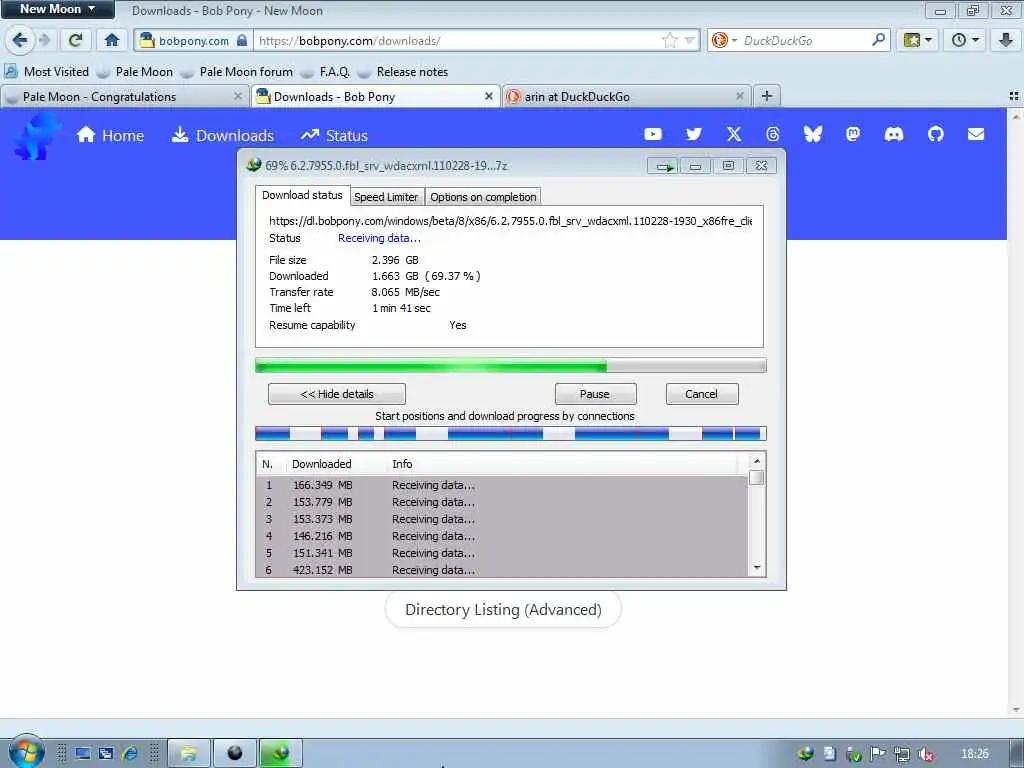This screenshot has width=1024, height=768.
Task: Open the Windows Start orb
Action: (x=25, y=751)
